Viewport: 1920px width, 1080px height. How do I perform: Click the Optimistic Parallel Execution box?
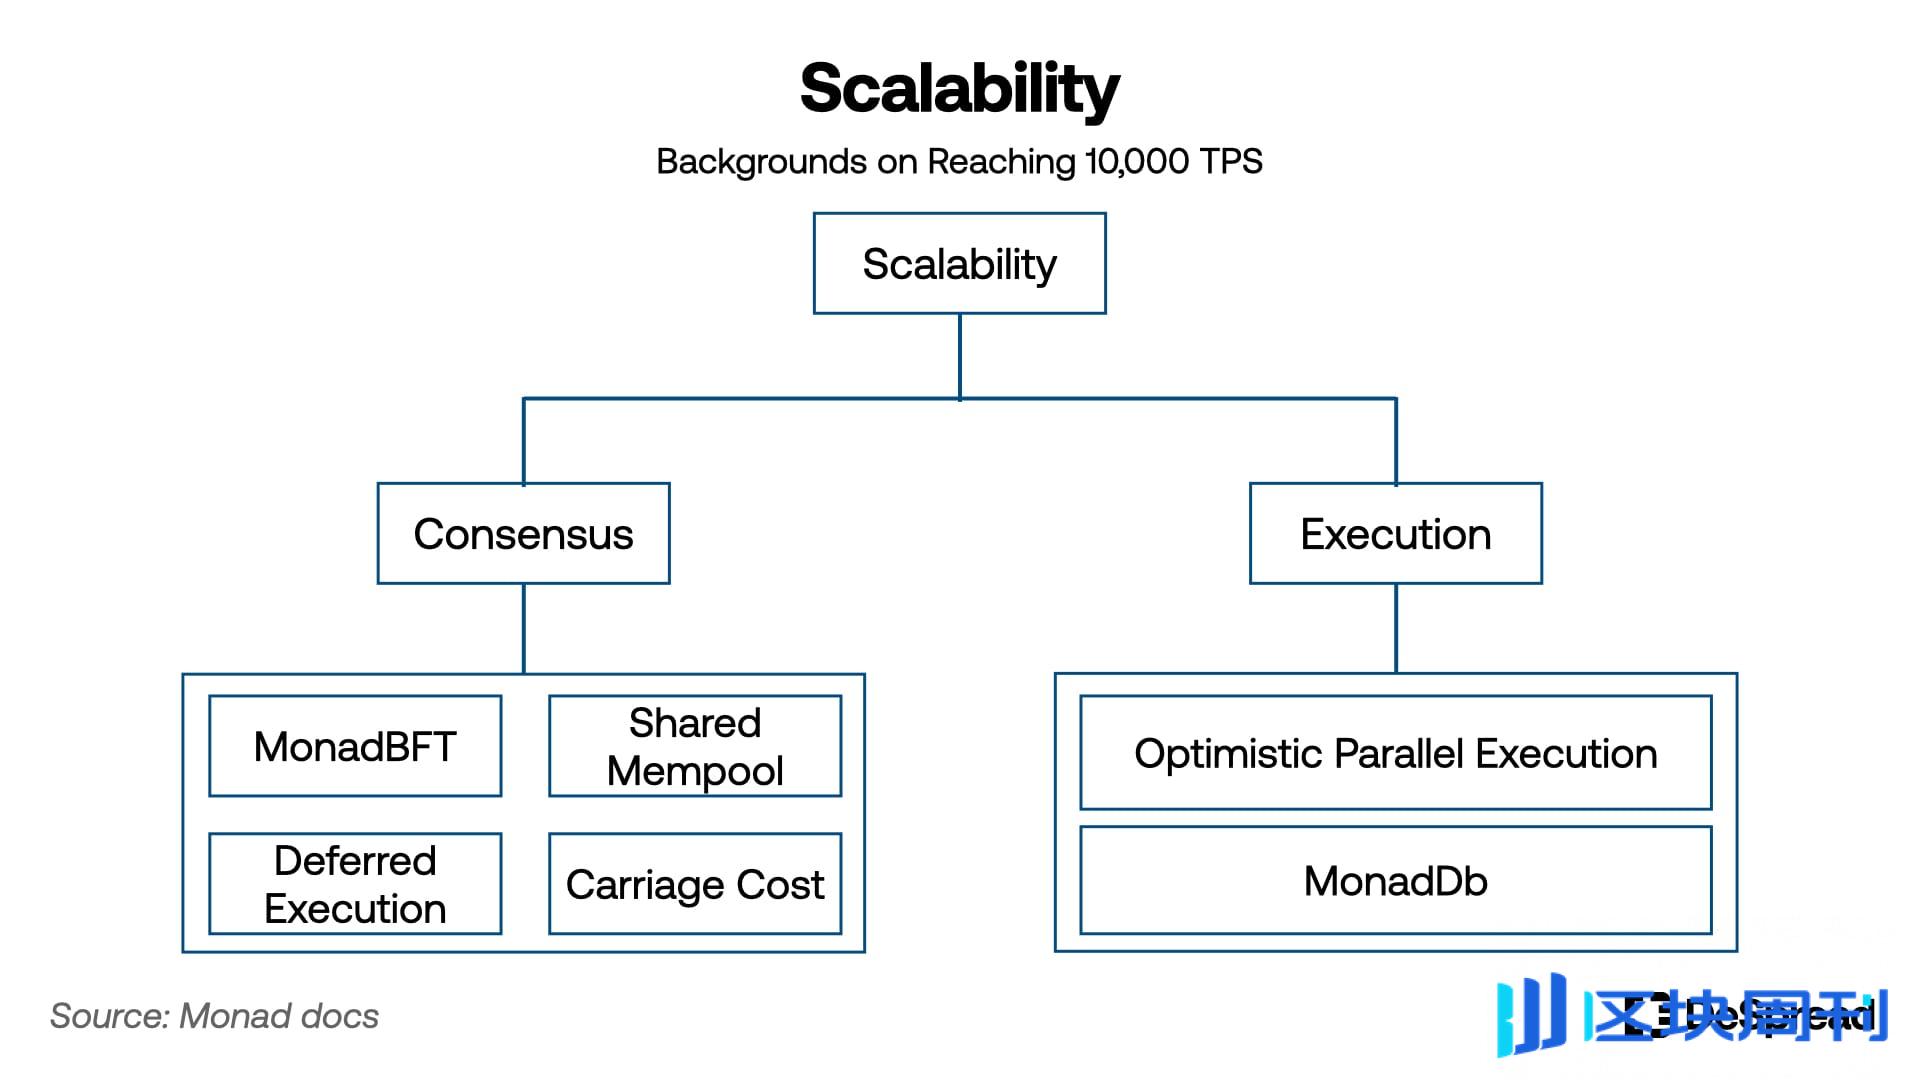pyautogui.click(x=1395, y=753)
